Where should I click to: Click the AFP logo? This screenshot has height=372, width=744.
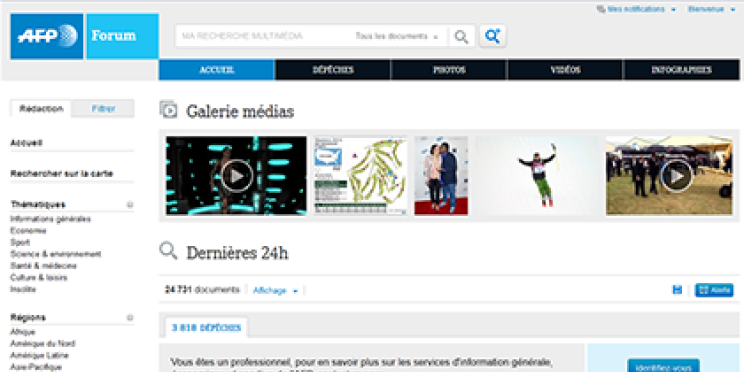(x=46, y=36)
